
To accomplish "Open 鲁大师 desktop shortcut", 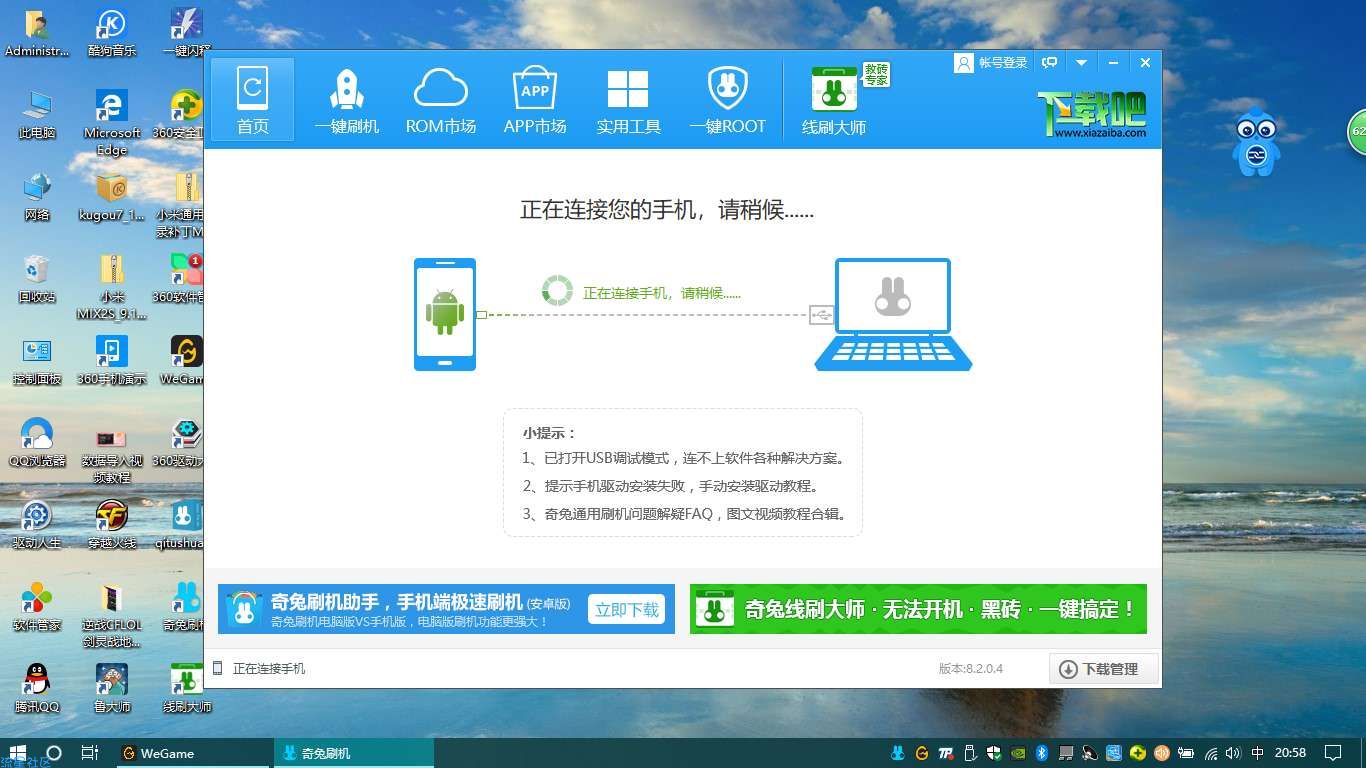I will coord(112,688).
